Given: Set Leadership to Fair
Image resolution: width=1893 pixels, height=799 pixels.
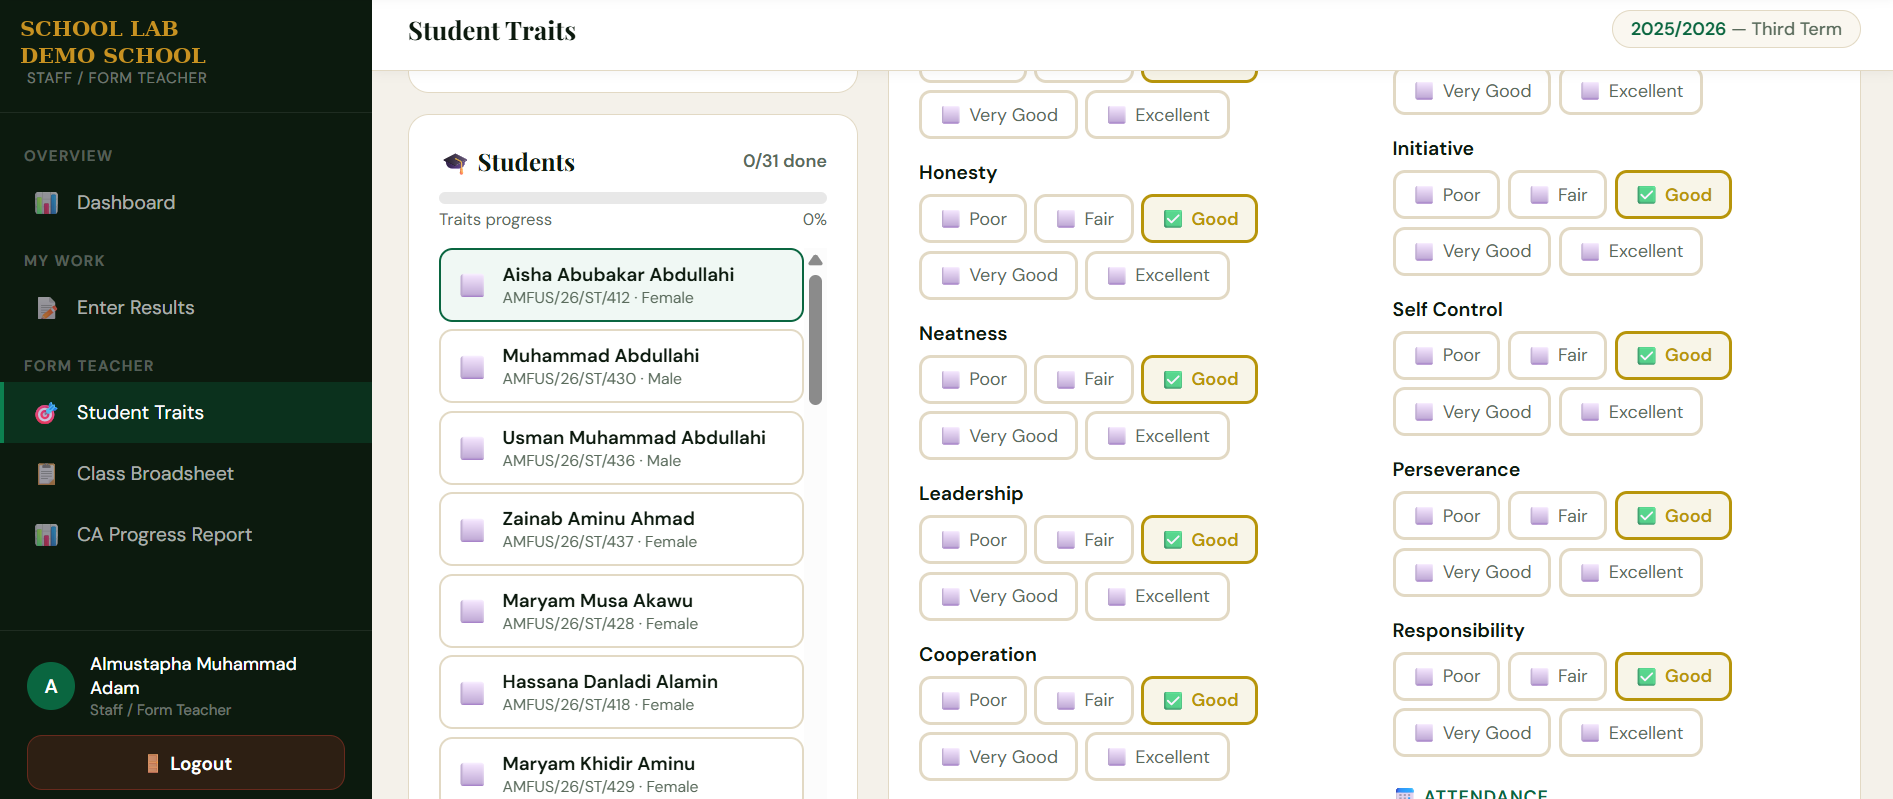Looking at the screenshot, I should click(x=1083, y=540).
